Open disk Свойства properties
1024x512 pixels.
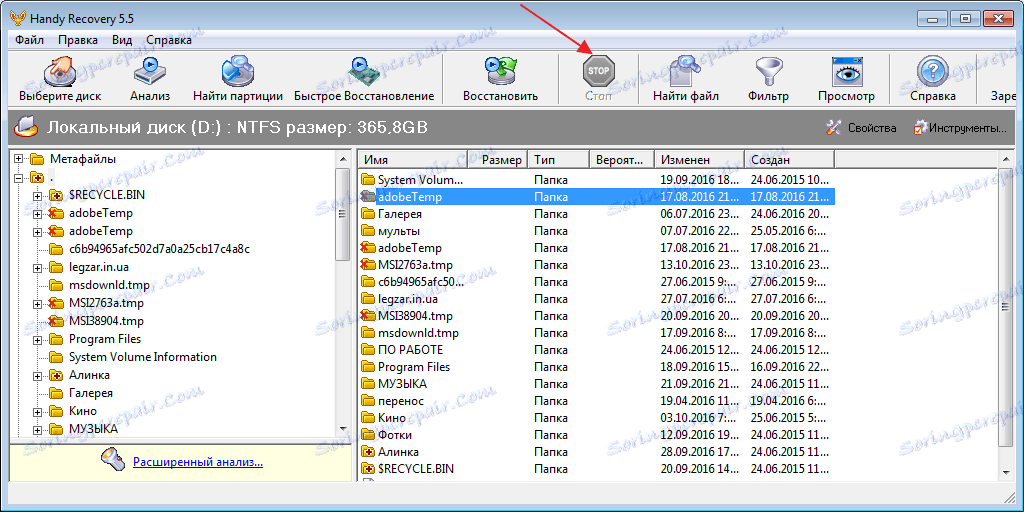coord(861,128)
